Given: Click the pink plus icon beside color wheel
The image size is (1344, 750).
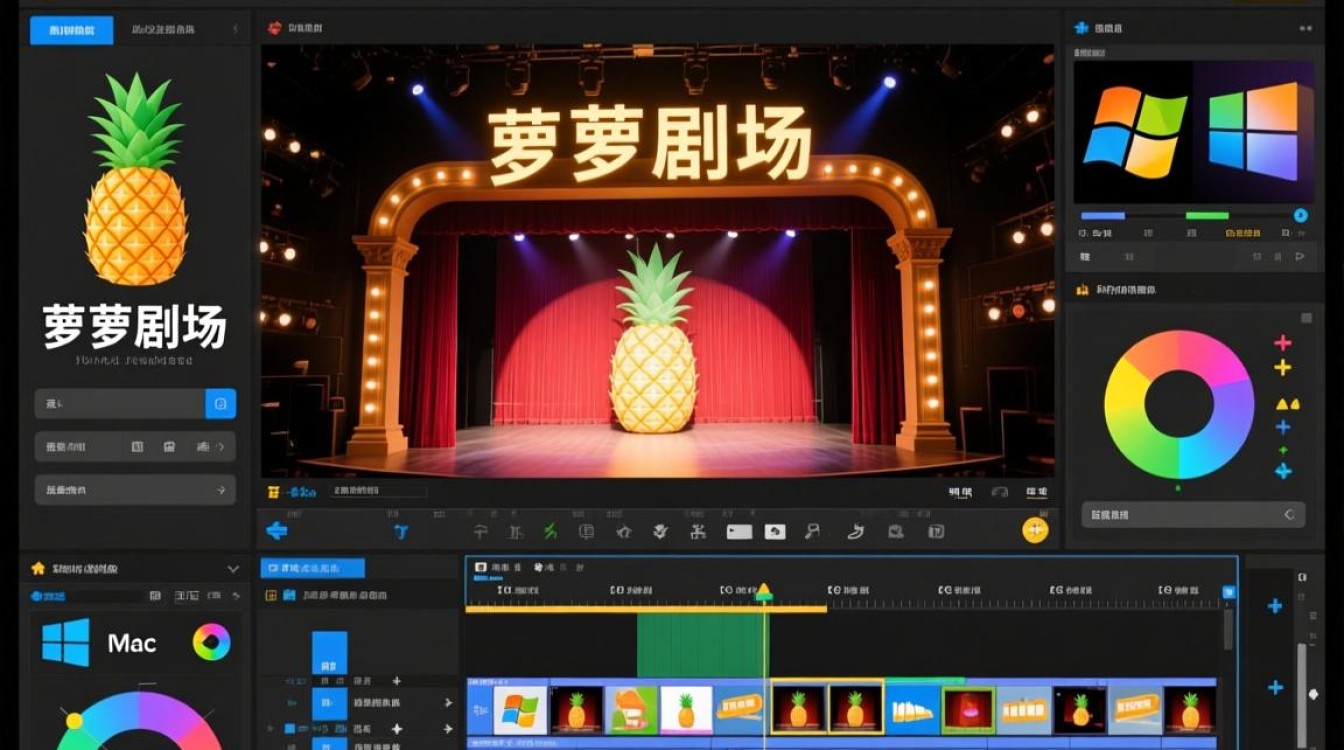Looking at the screenshot, I should click(1283, 343).
